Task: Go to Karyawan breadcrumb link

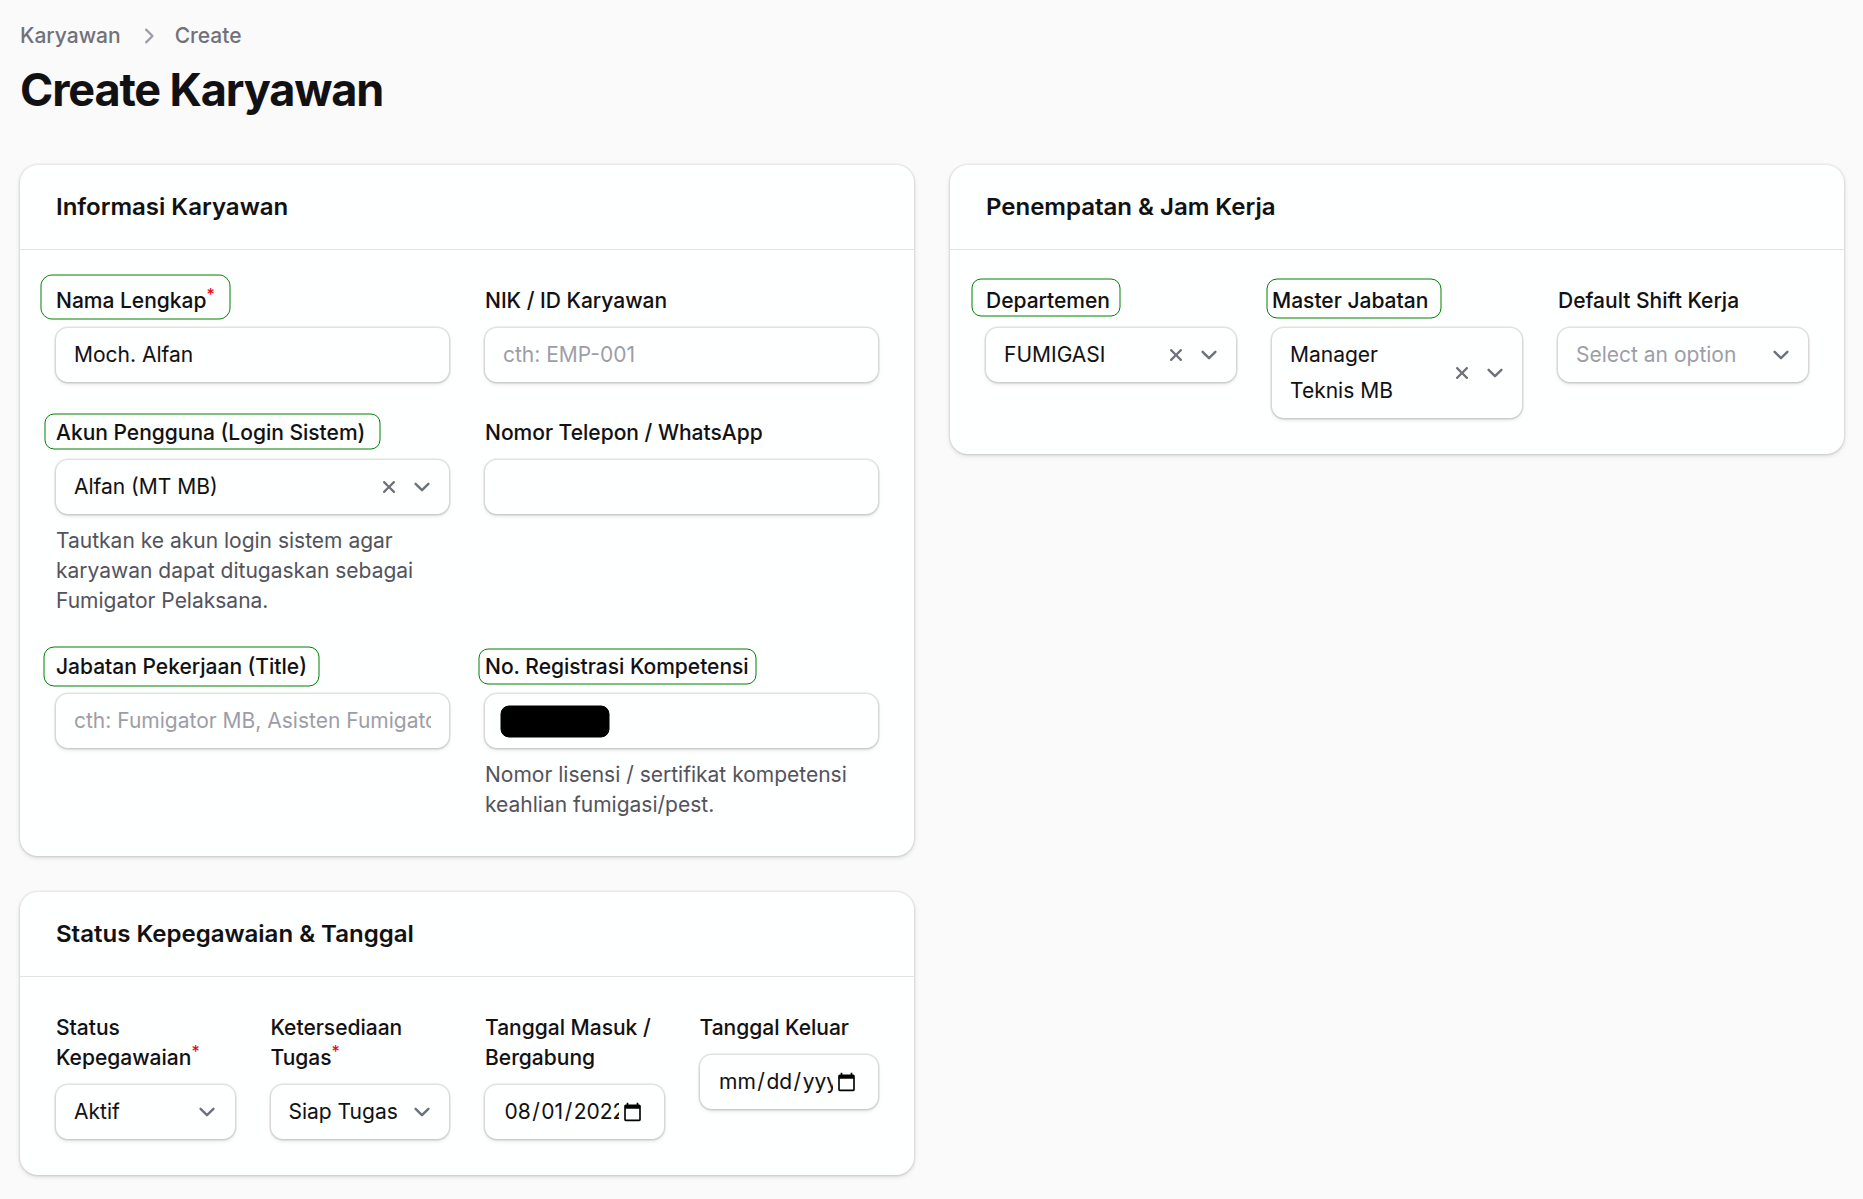Action: (70, 36)
